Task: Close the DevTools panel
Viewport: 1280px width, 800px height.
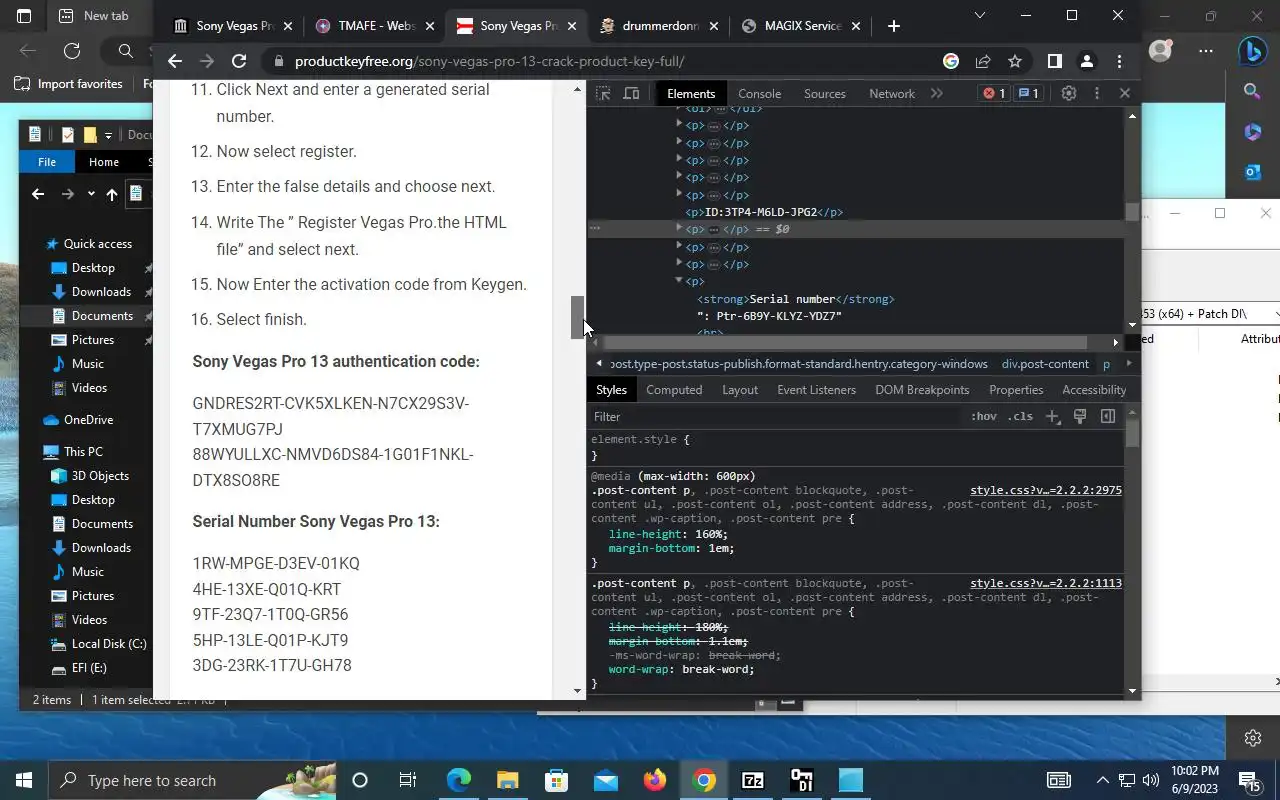Action: (1124, 93)
